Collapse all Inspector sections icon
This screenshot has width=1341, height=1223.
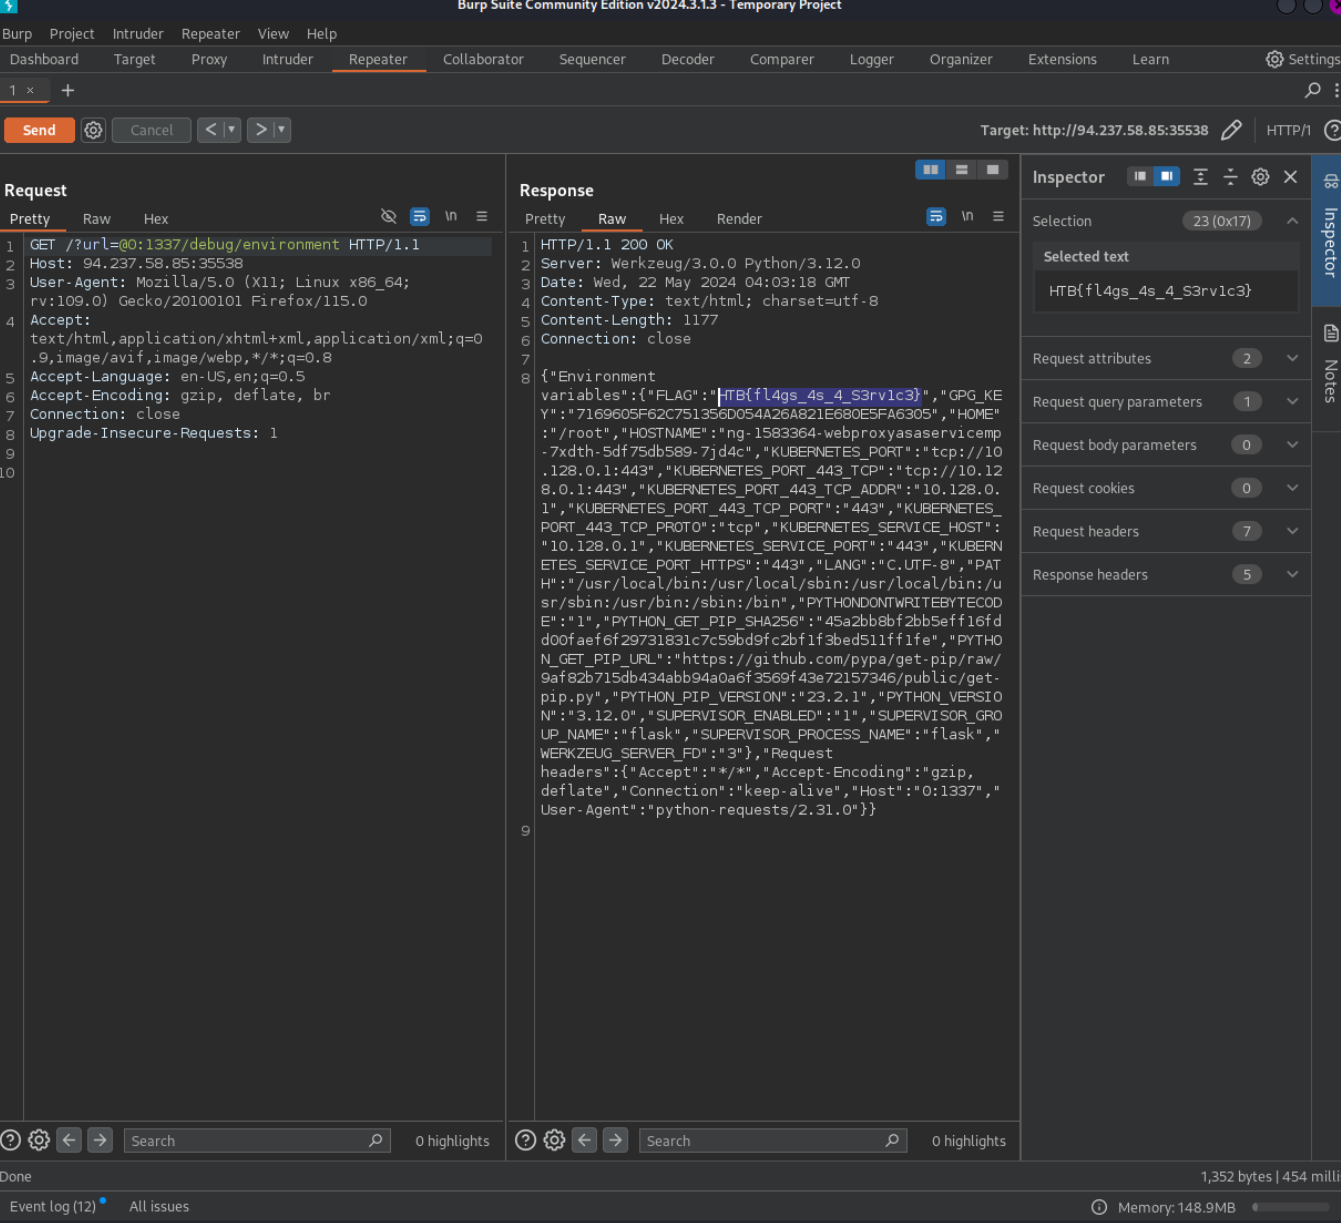click(1231, 176)
